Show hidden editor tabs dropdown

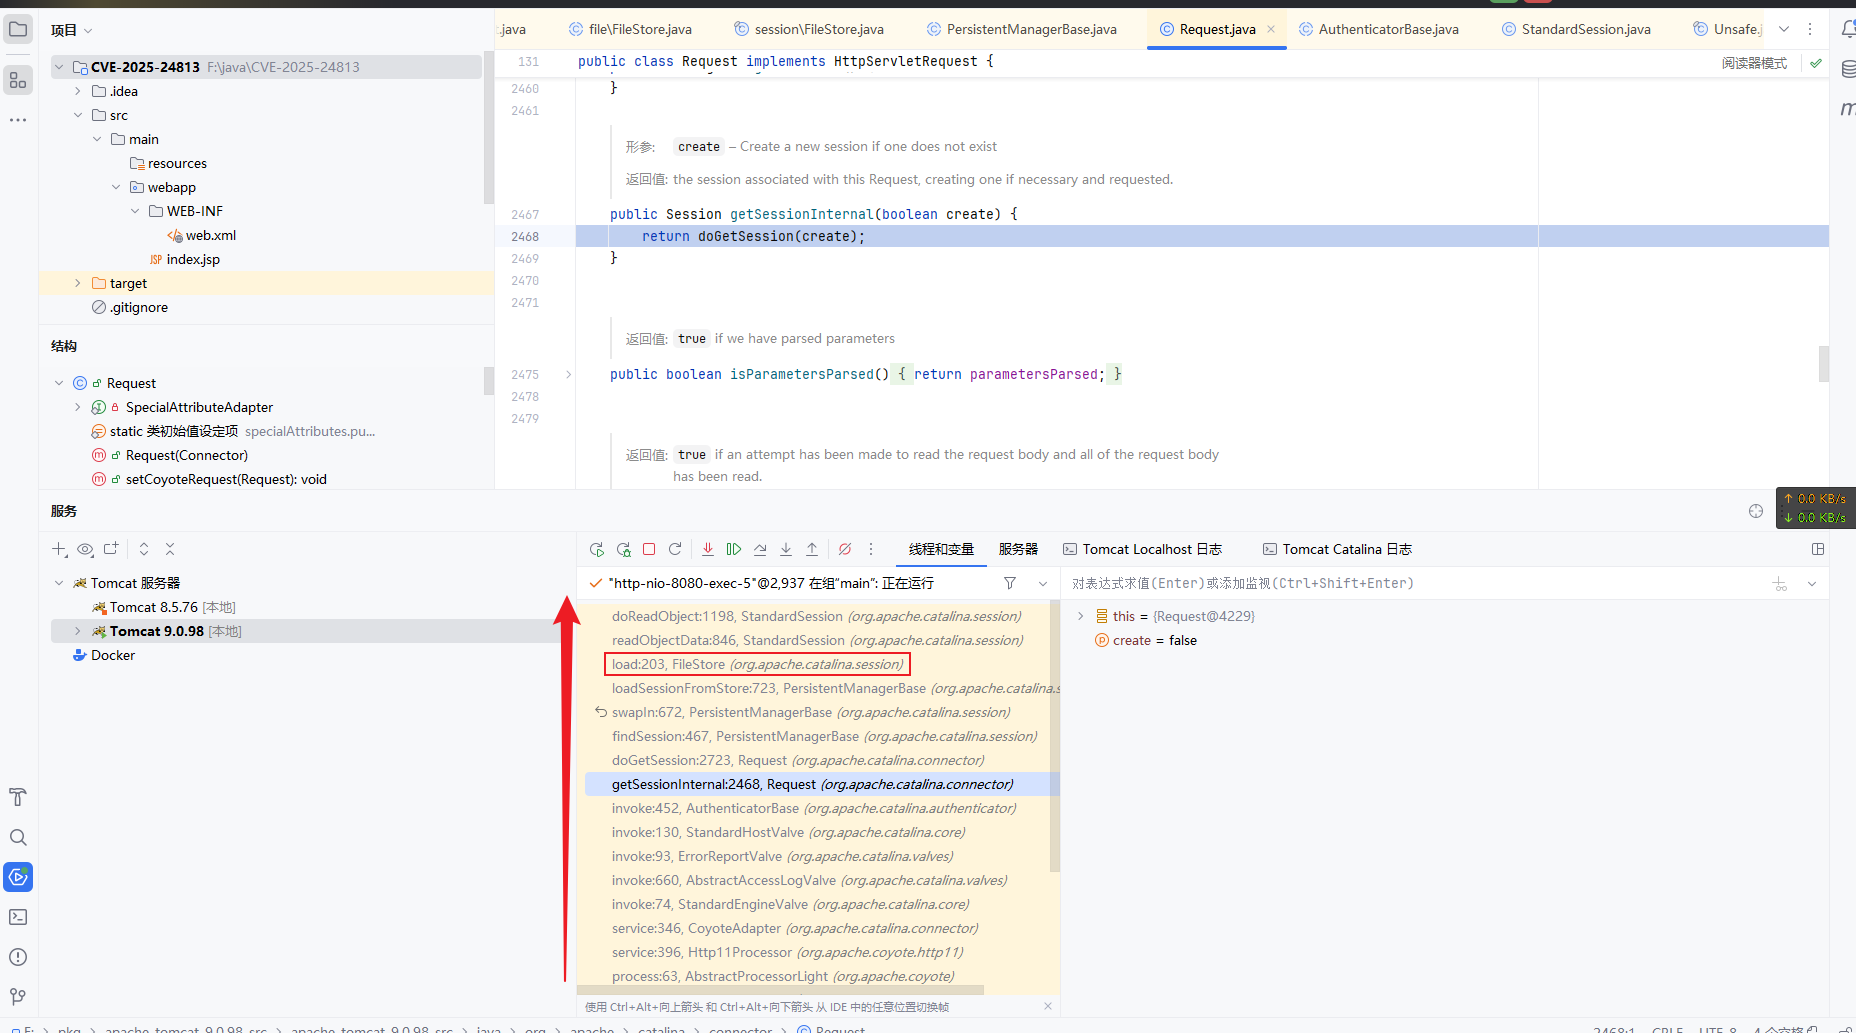point(1784,29)
